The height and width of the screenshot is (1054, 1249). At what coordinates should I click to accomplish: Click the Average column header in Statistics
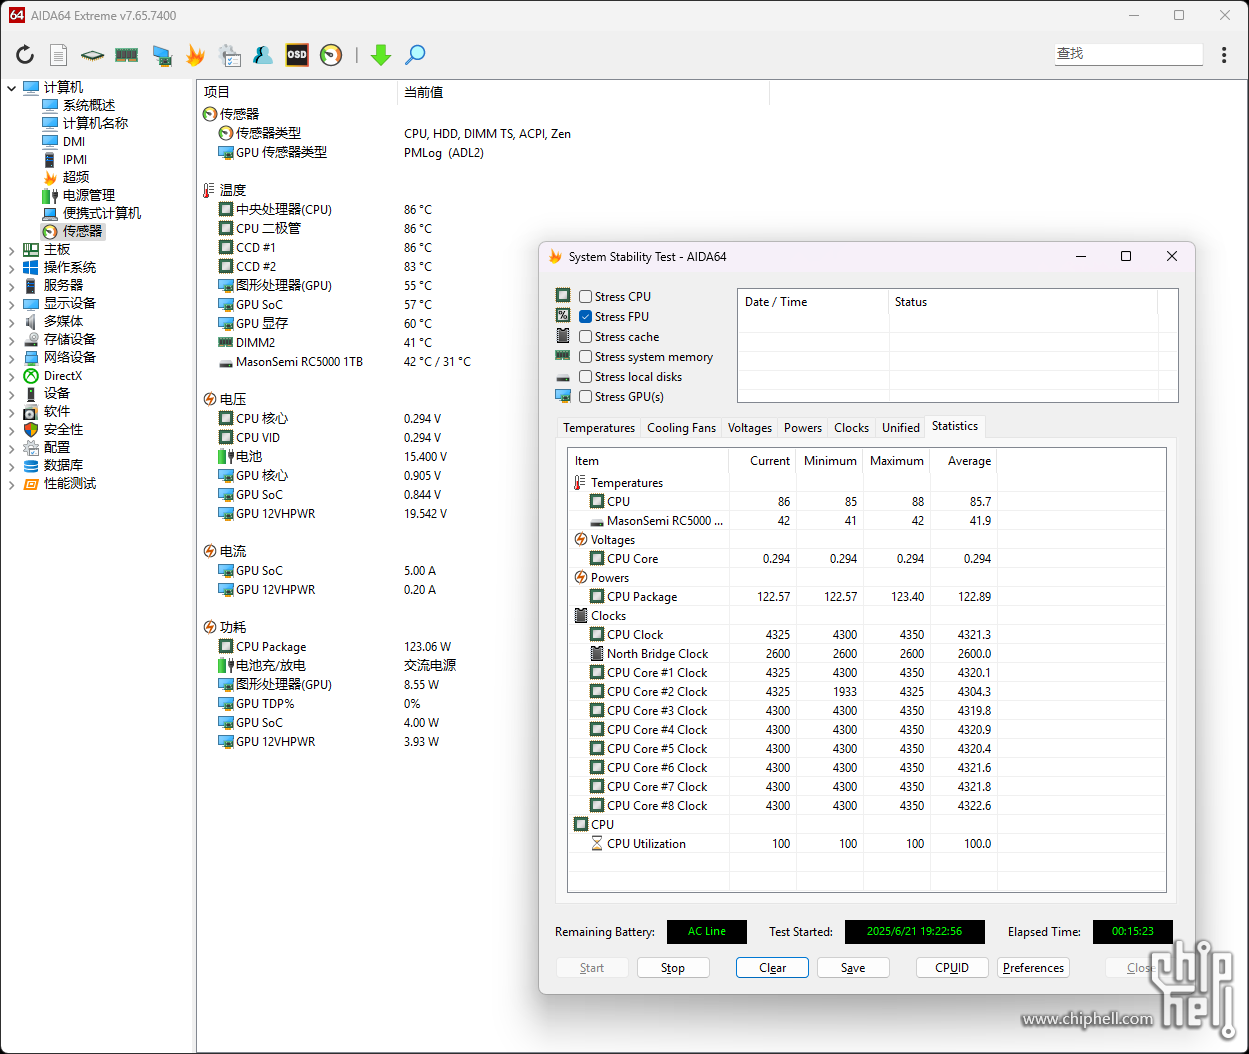tap(964, 461)
